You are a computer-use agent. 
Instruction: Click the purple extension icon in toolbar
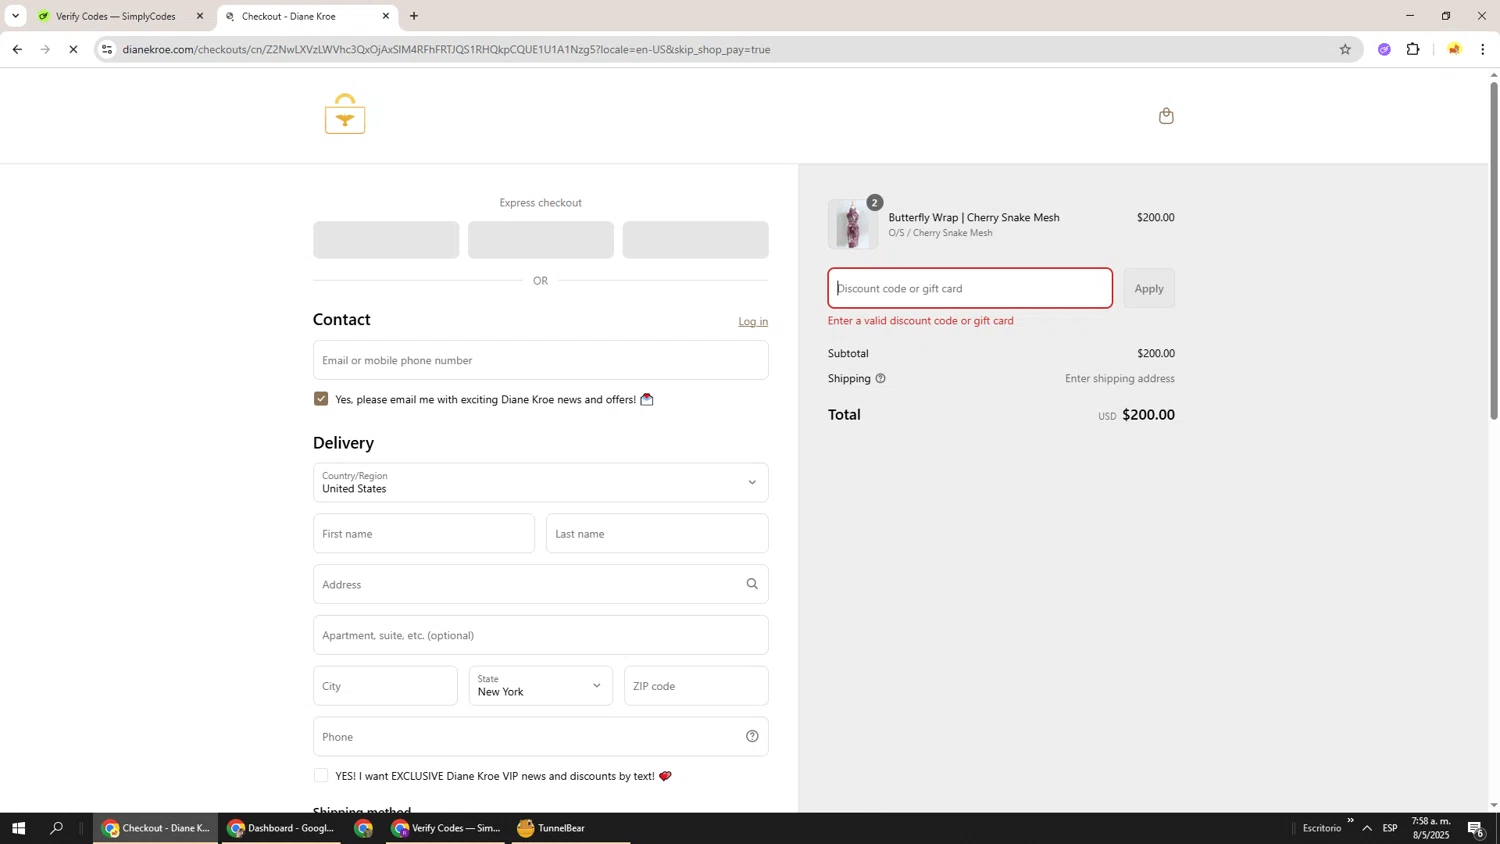tap(1384, 49)
